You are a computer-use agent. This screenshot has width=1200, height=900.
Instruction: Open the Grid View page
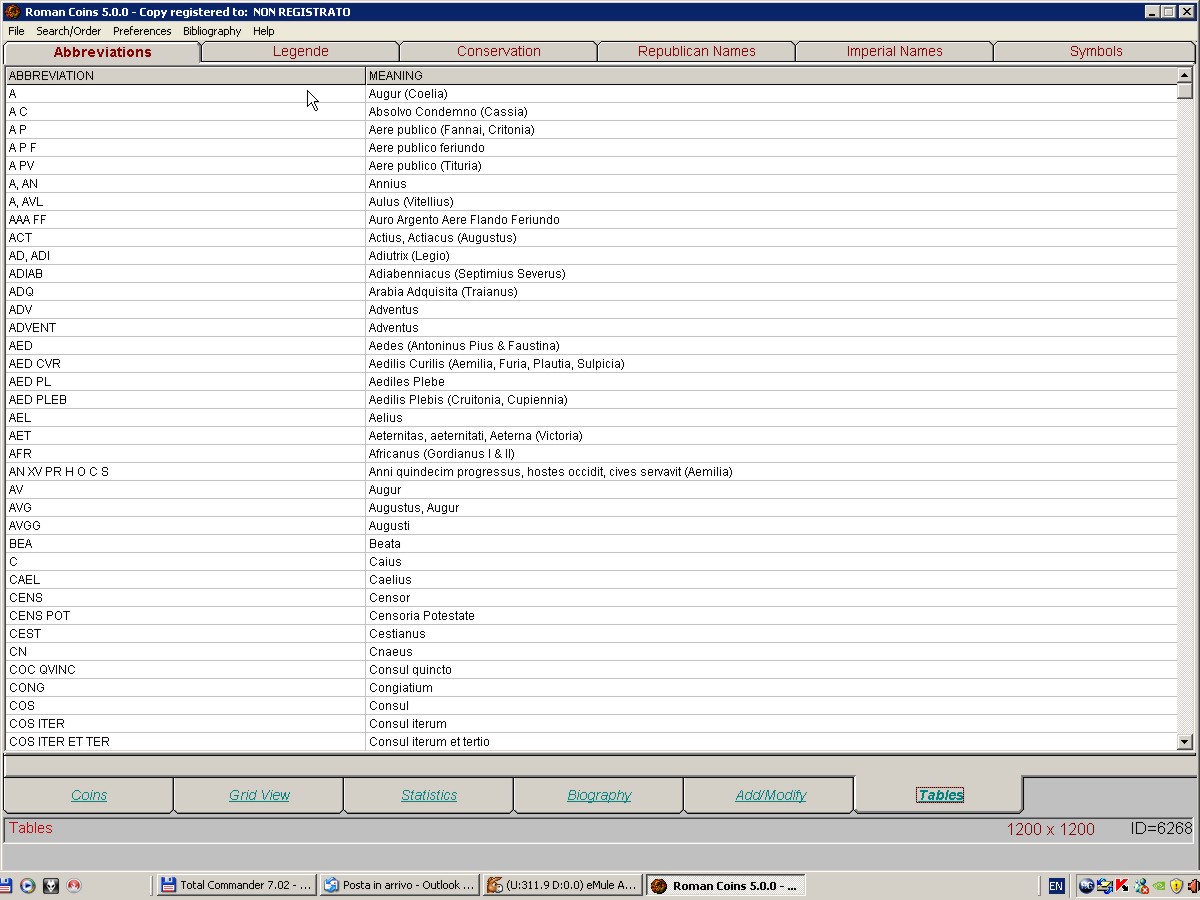(x=259, y=795)
